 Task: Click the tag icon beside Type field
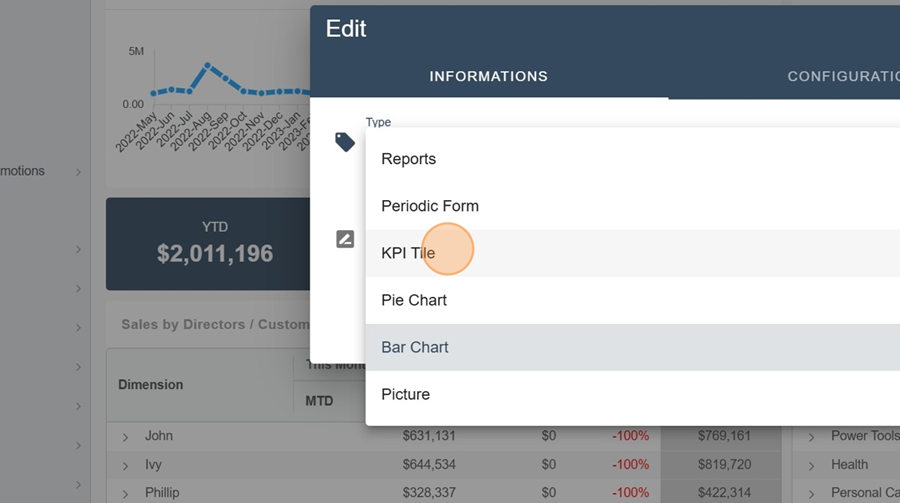[345, 142]
